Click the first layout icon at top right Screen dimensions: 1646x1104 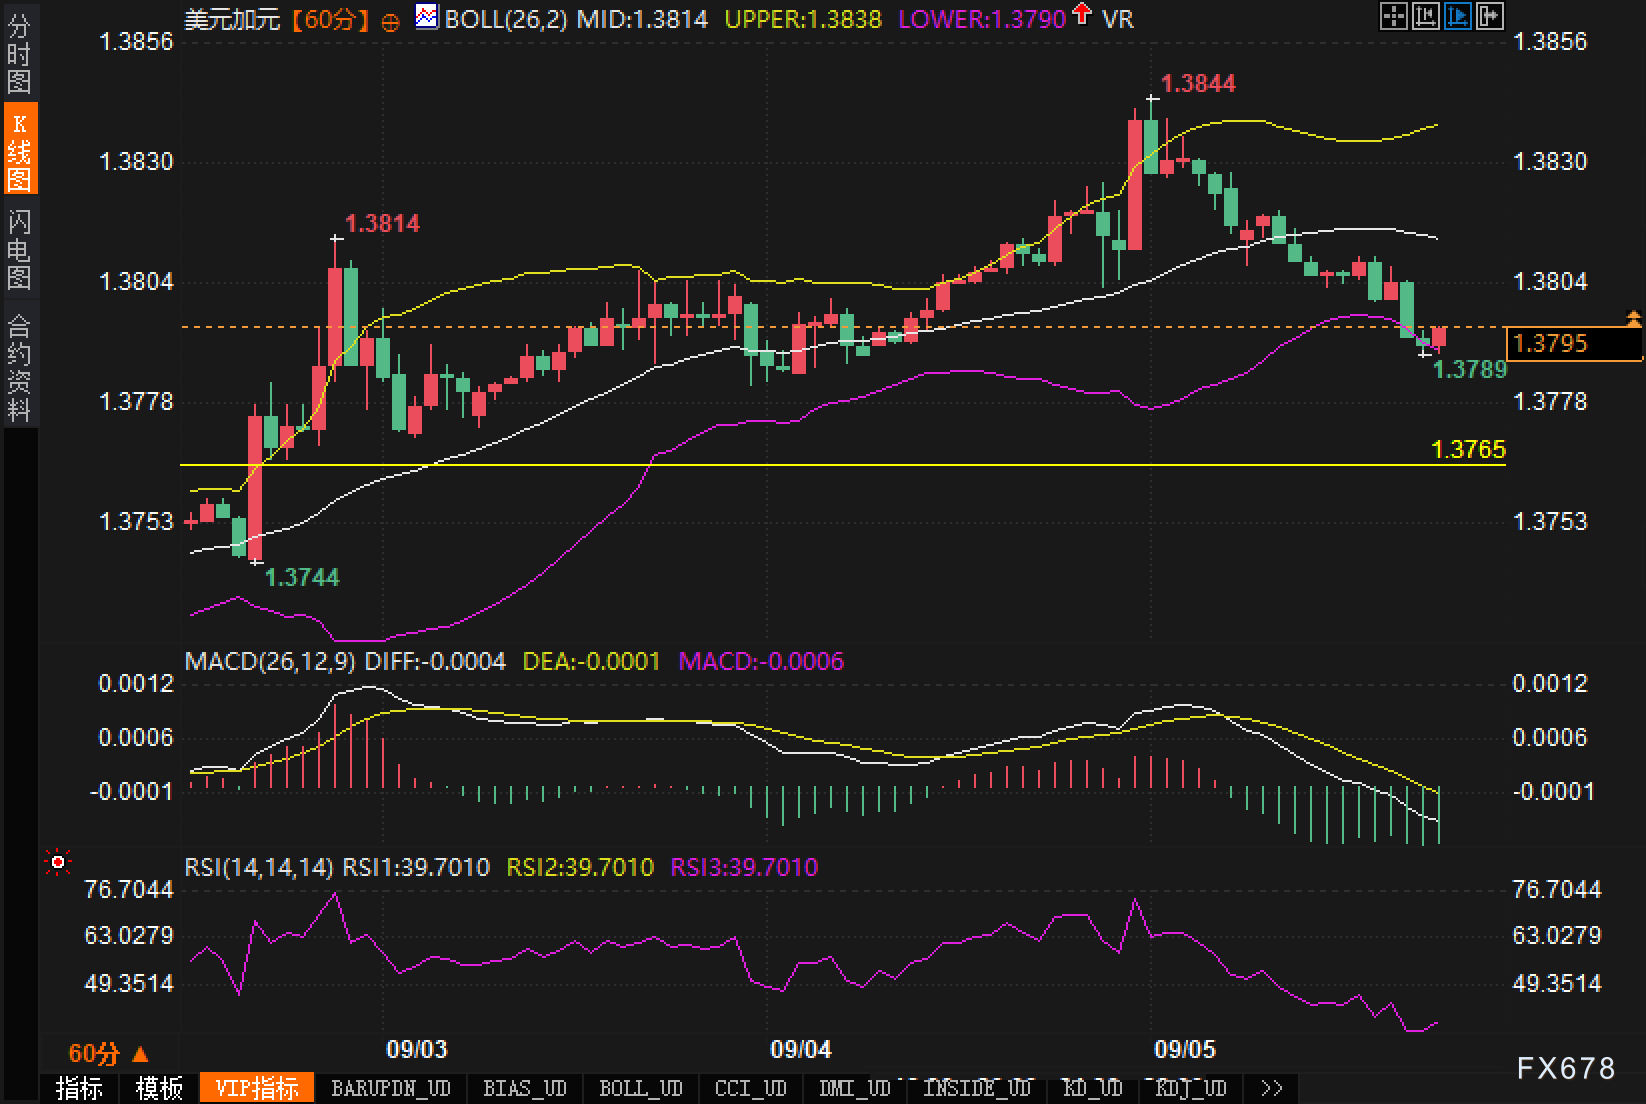click(1393, 16)
